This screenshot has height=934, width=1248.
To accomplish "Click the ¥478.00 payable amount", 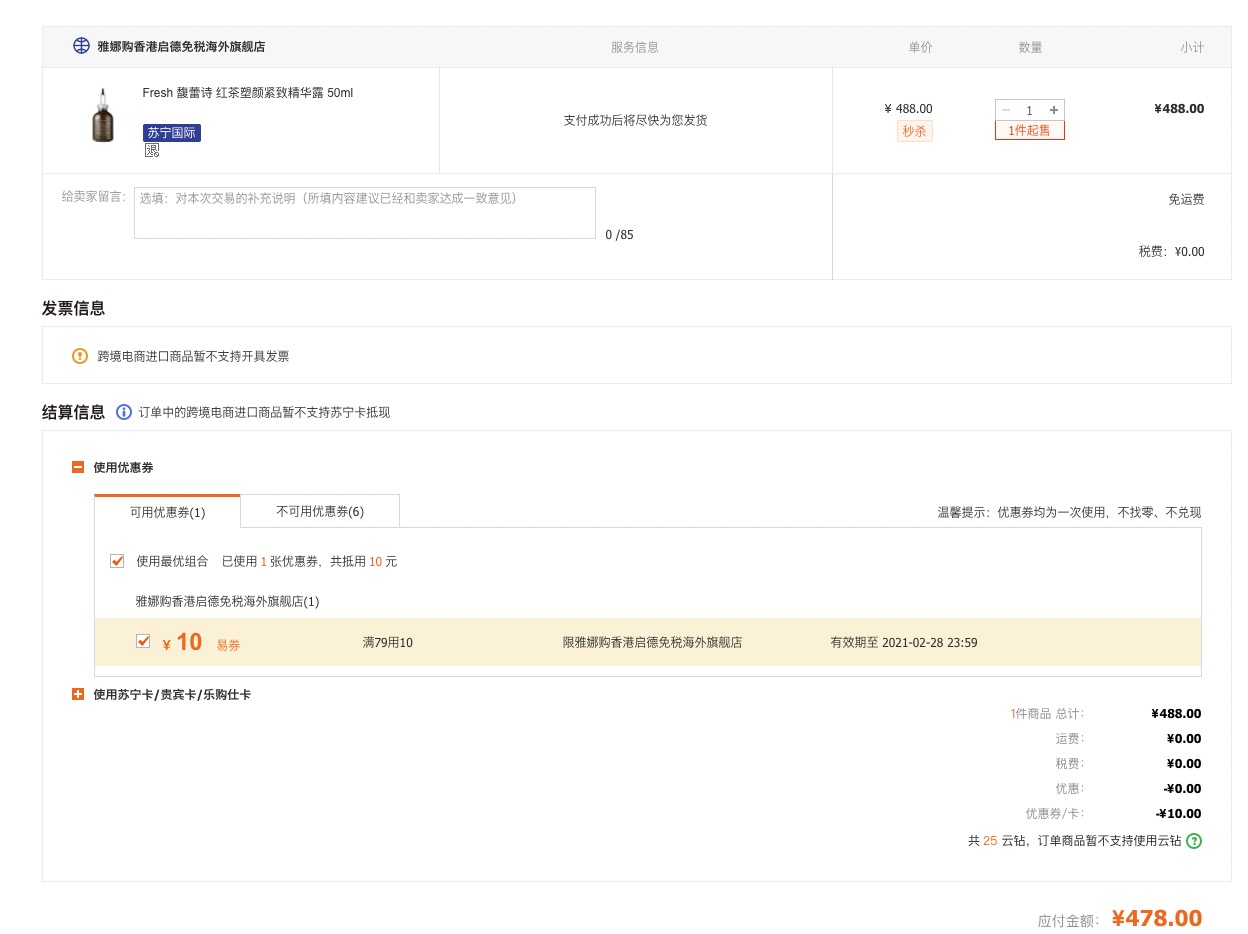I will 1157,918.
